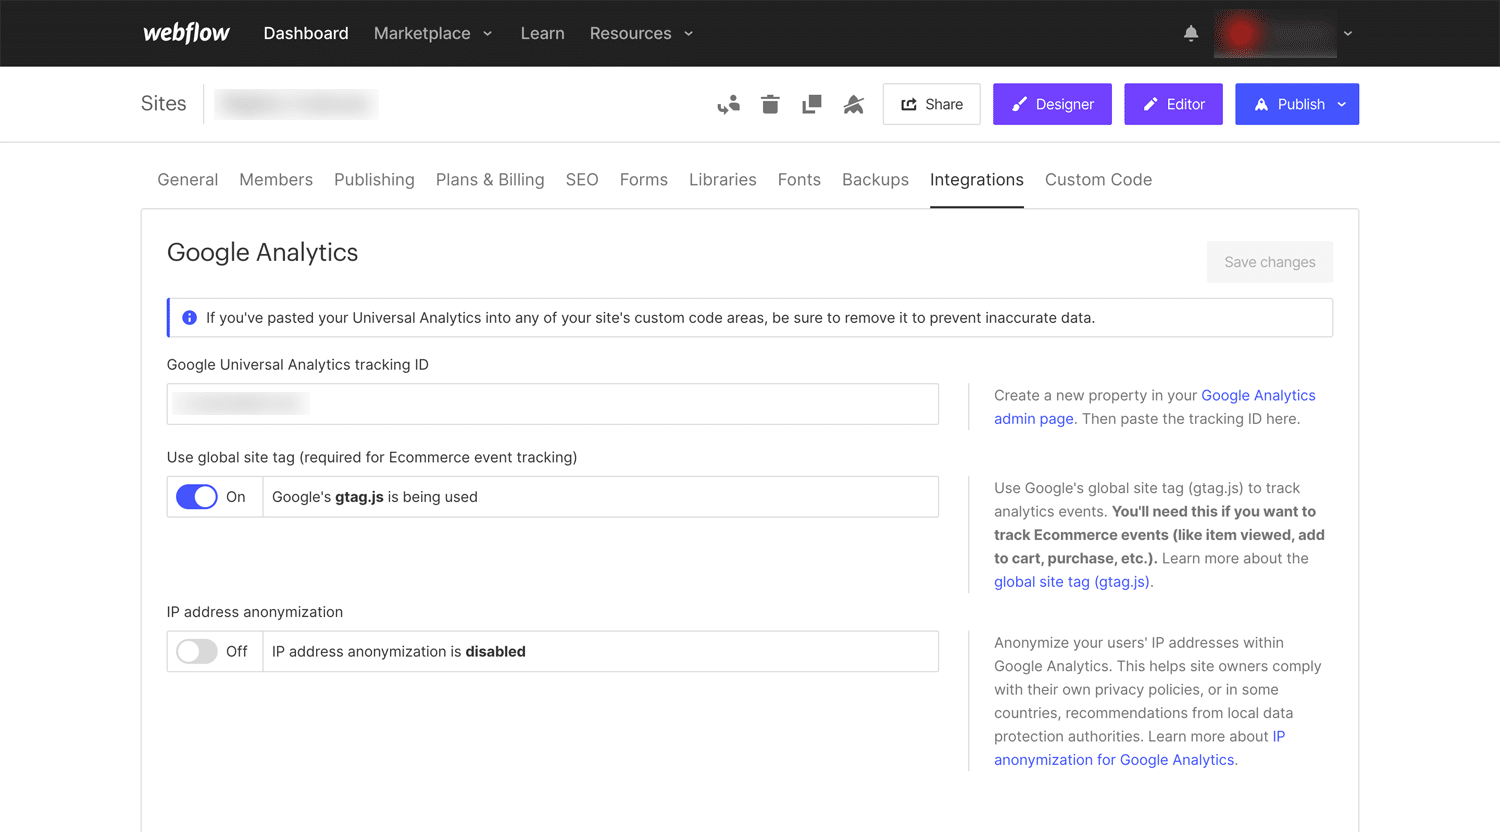Click the blurred site name
Image resolution: width=1500 pixels, height=832 pixels.
pyautogui.click(x=296, y=104)
